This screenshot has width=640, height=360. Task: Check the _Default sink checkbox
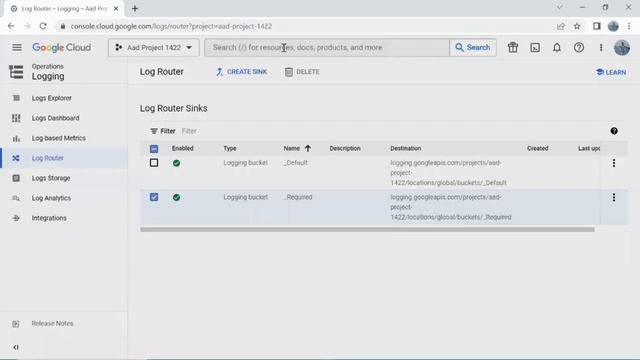(154, 163)
